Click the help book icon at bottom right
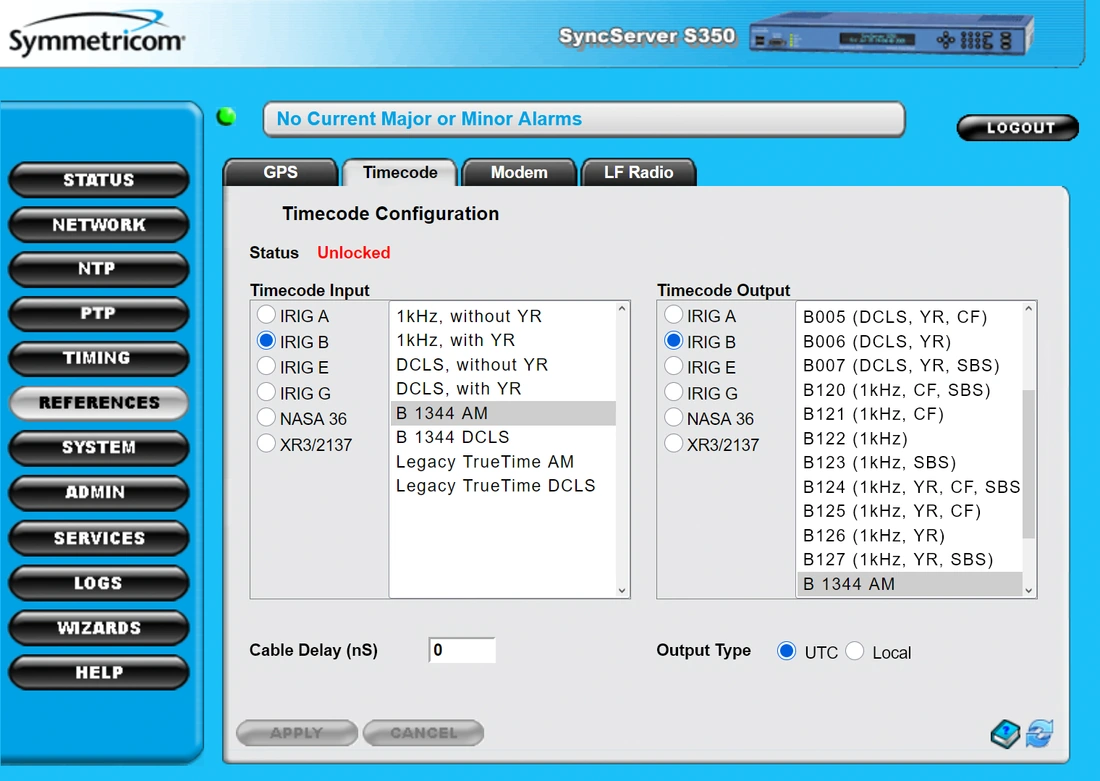1100x781 pixels. point(1005,735)
